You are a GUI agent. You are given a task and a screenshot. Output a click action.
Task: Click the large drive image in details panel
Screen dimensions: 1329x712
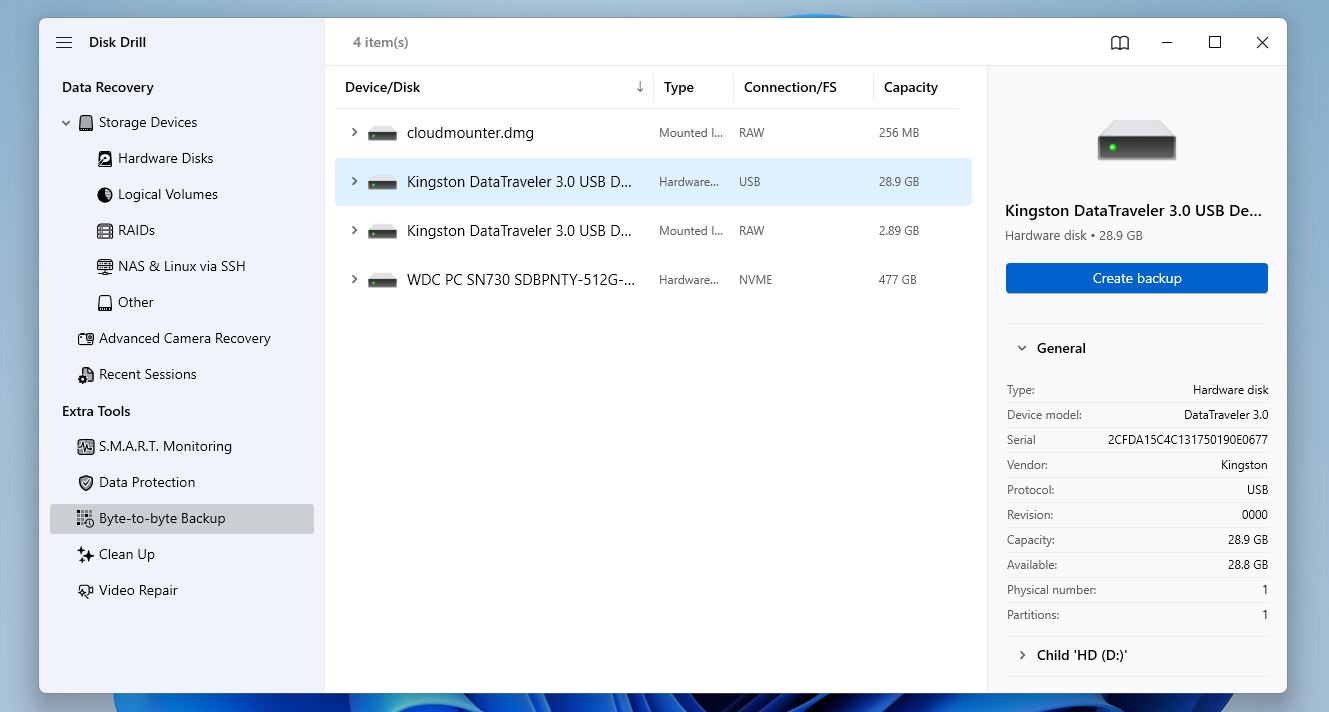click(1137, 140)
